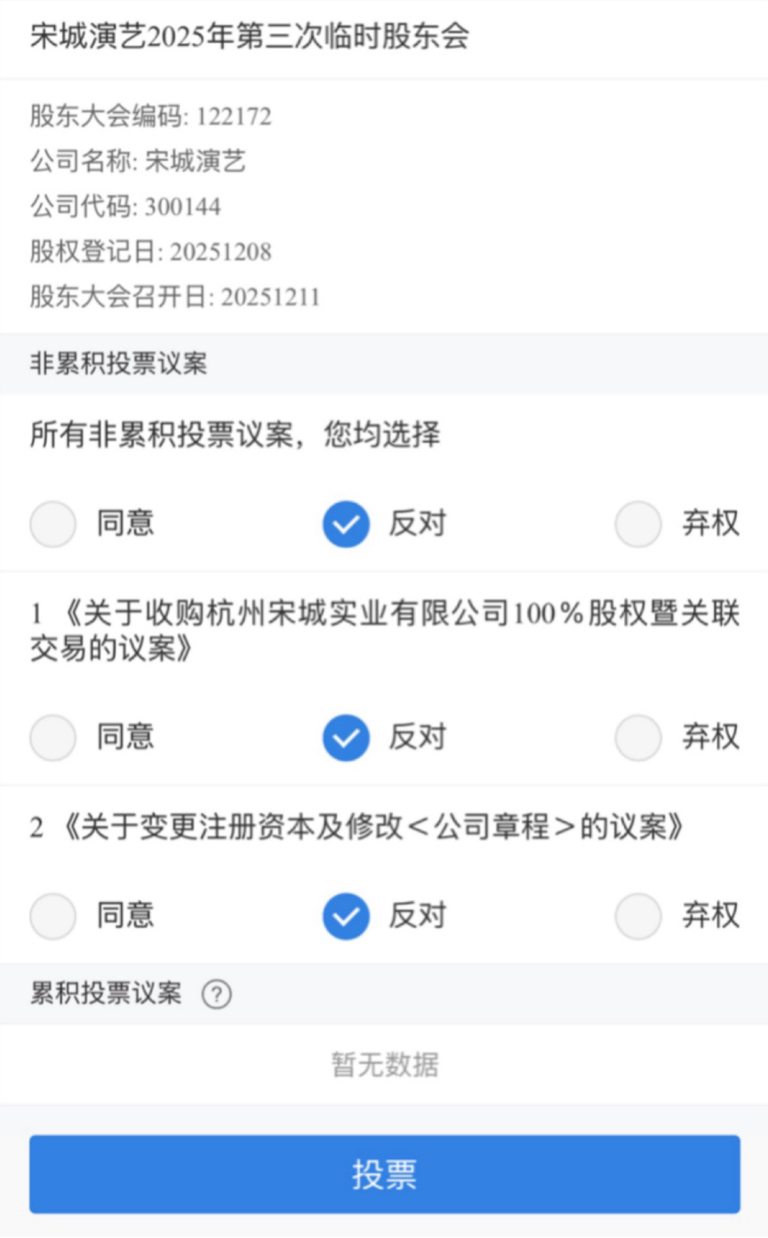Select 弃权 for all non-cumulative proposals
768x1238 pixels.
[x=638, y=524]
